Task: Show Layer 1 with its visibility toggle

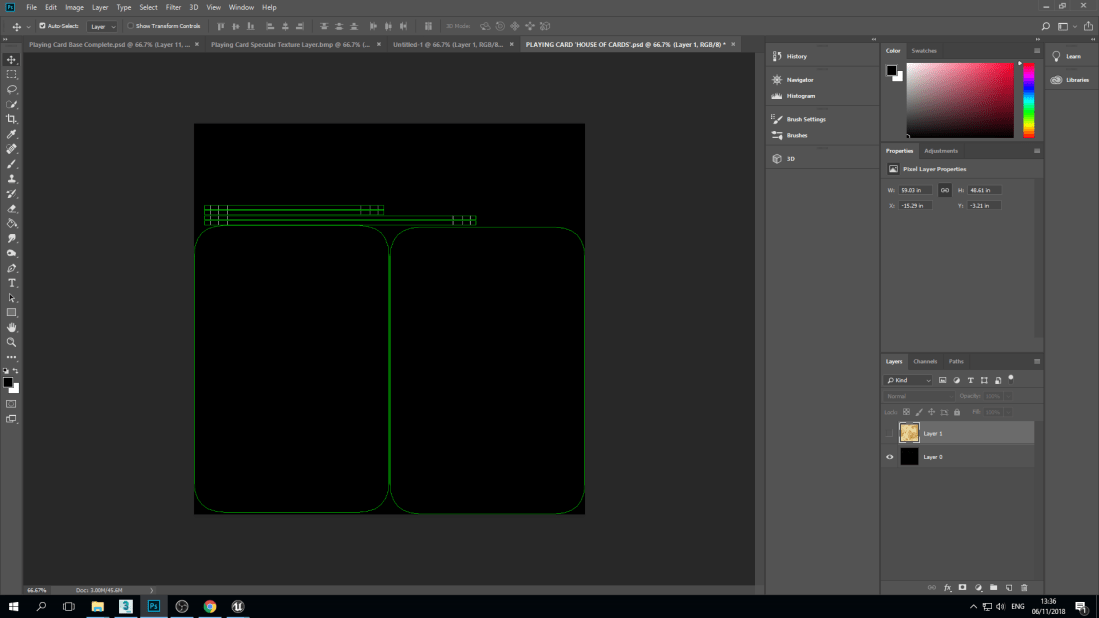Action: (x=889, y=432)
